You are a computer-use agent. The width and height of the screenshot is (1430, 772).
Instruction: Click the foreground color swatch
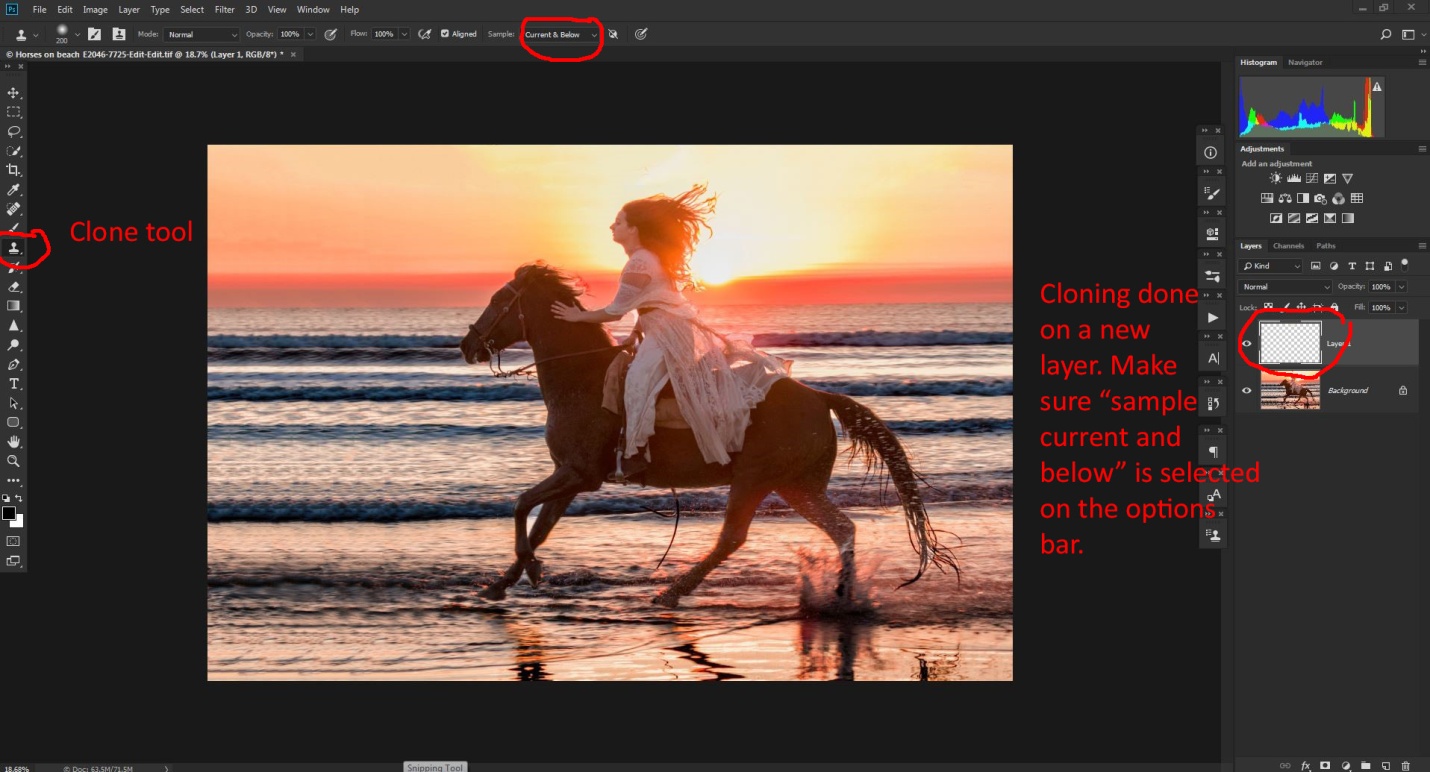point(9,513)
